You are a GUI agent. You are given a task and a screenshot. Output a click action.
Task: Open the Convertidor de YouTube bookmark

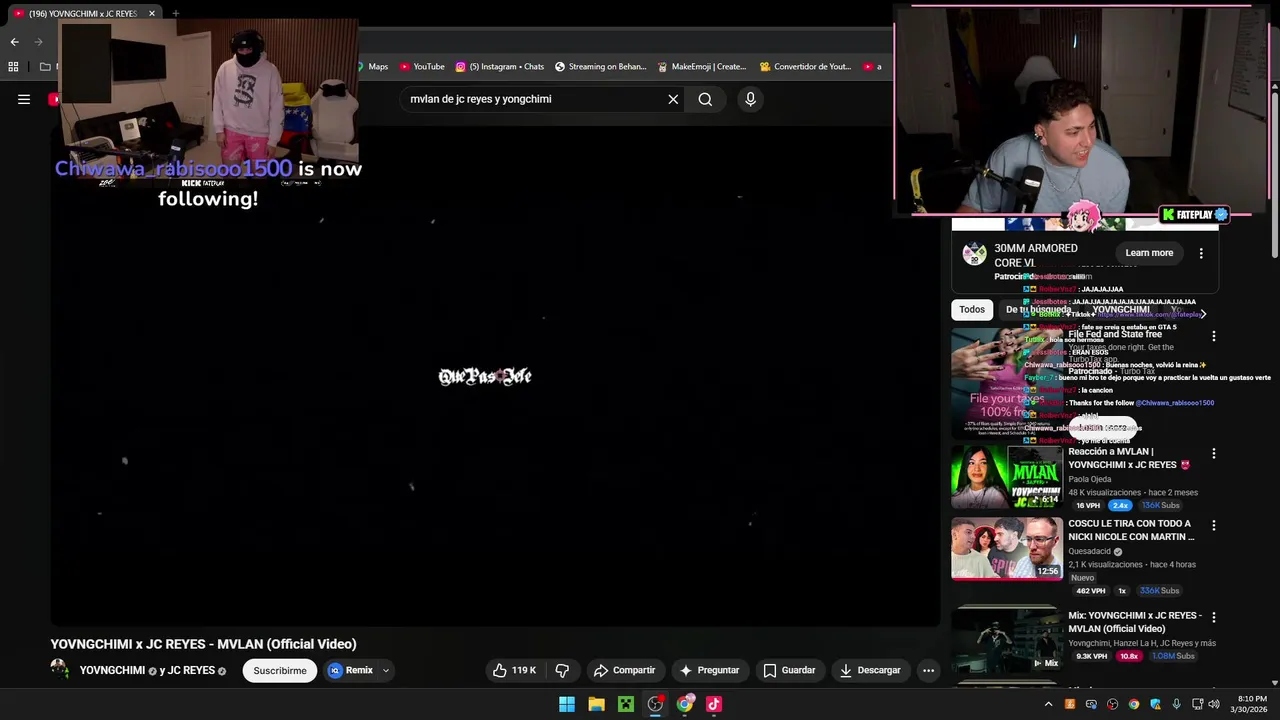[805, 67]
